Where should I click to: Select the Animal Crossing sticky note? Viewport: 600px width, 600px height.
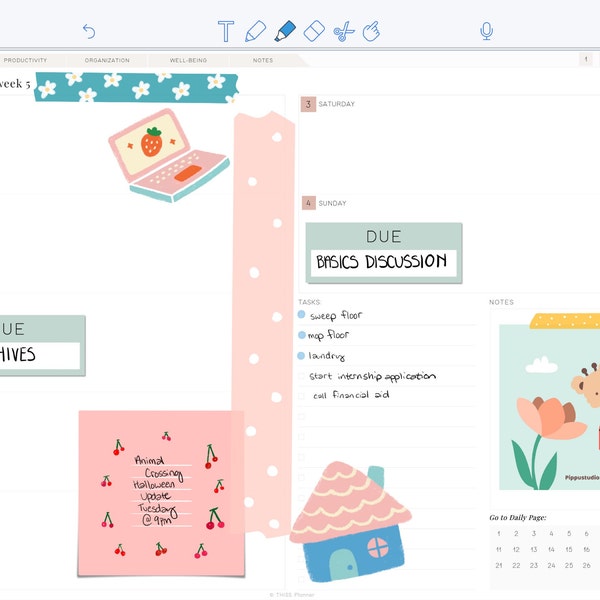coord(161,493)
